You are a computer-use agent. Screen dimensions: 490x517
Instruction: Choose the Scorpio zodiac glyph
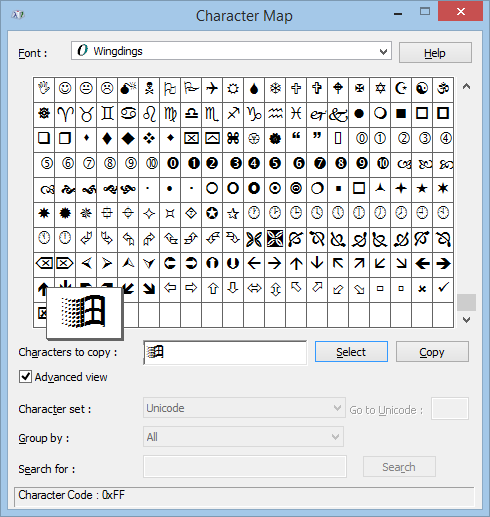point(212,114)
